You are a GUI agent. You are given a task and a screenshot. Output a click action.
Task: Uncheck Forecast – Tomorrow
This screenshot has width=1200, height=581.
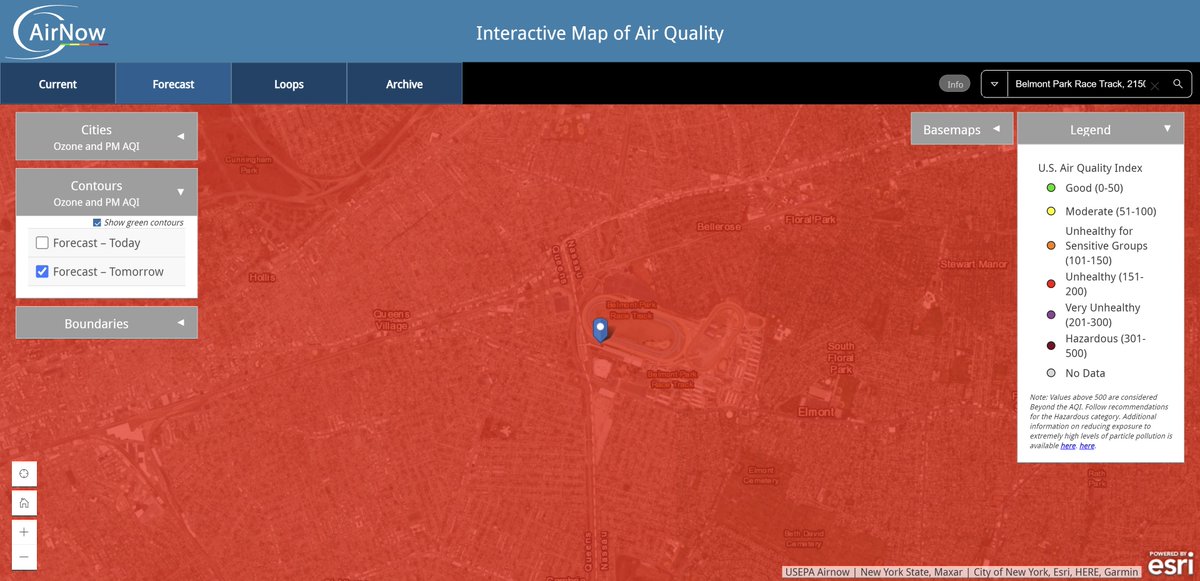click(x=41, y=271)
